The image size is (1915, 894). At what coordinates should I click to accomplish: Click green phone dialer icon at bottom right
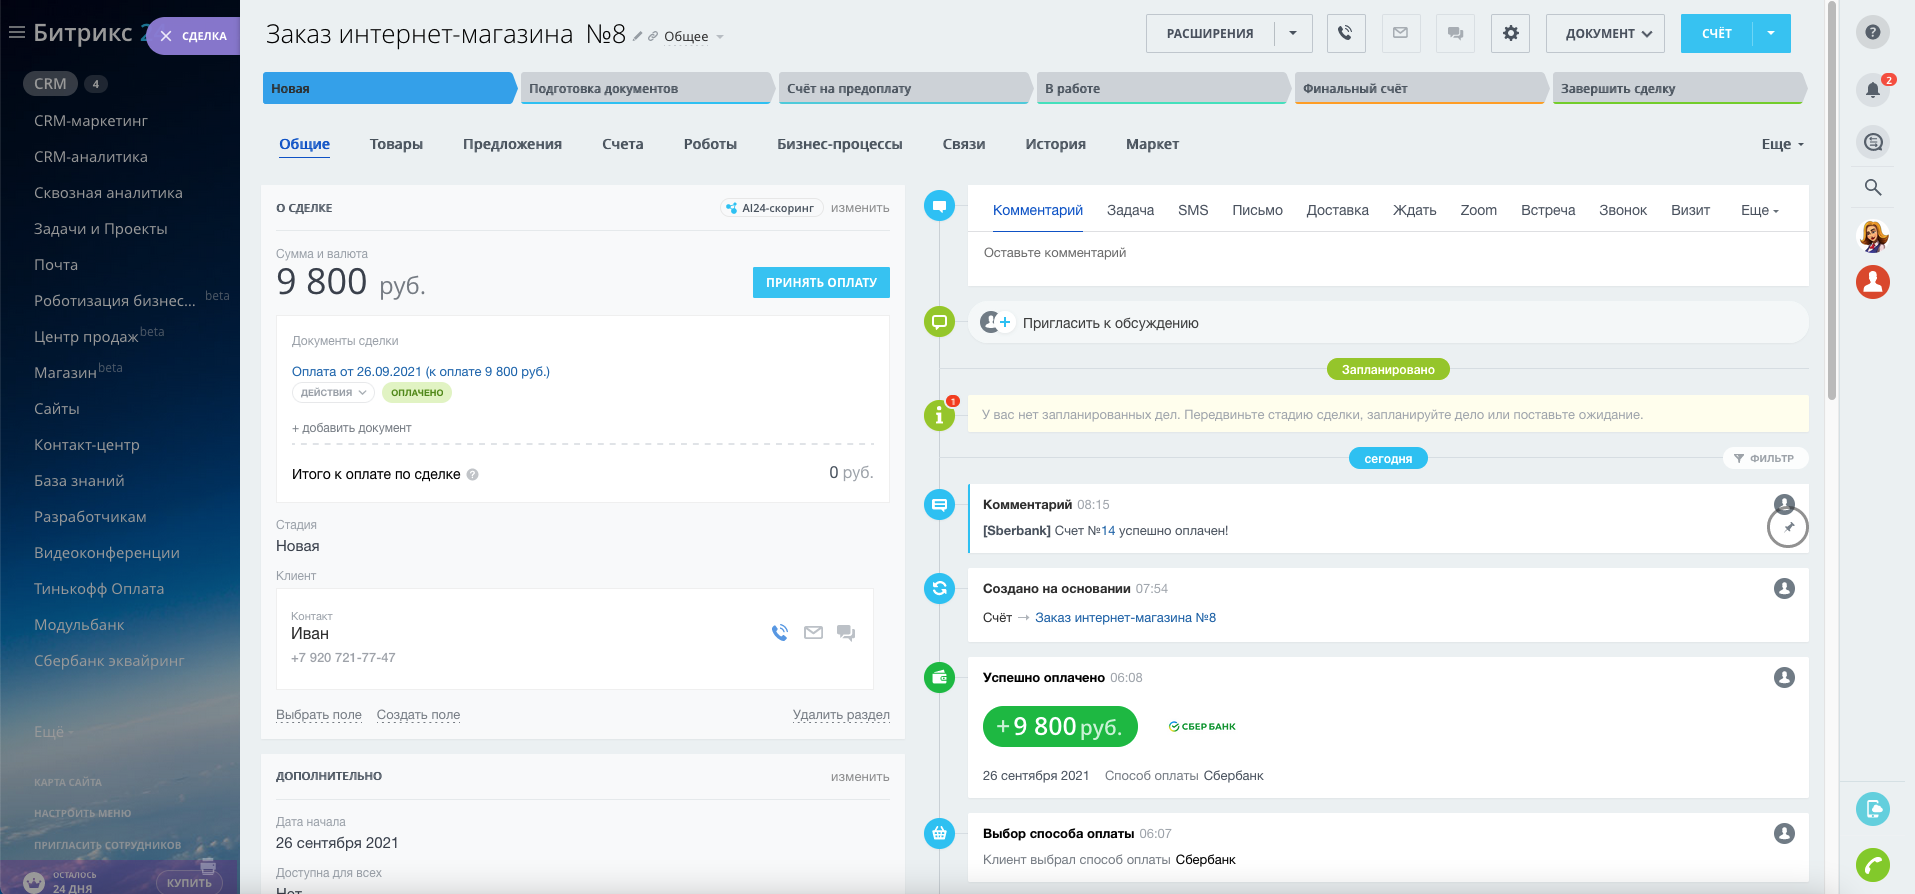click(x=1872, y=864)
